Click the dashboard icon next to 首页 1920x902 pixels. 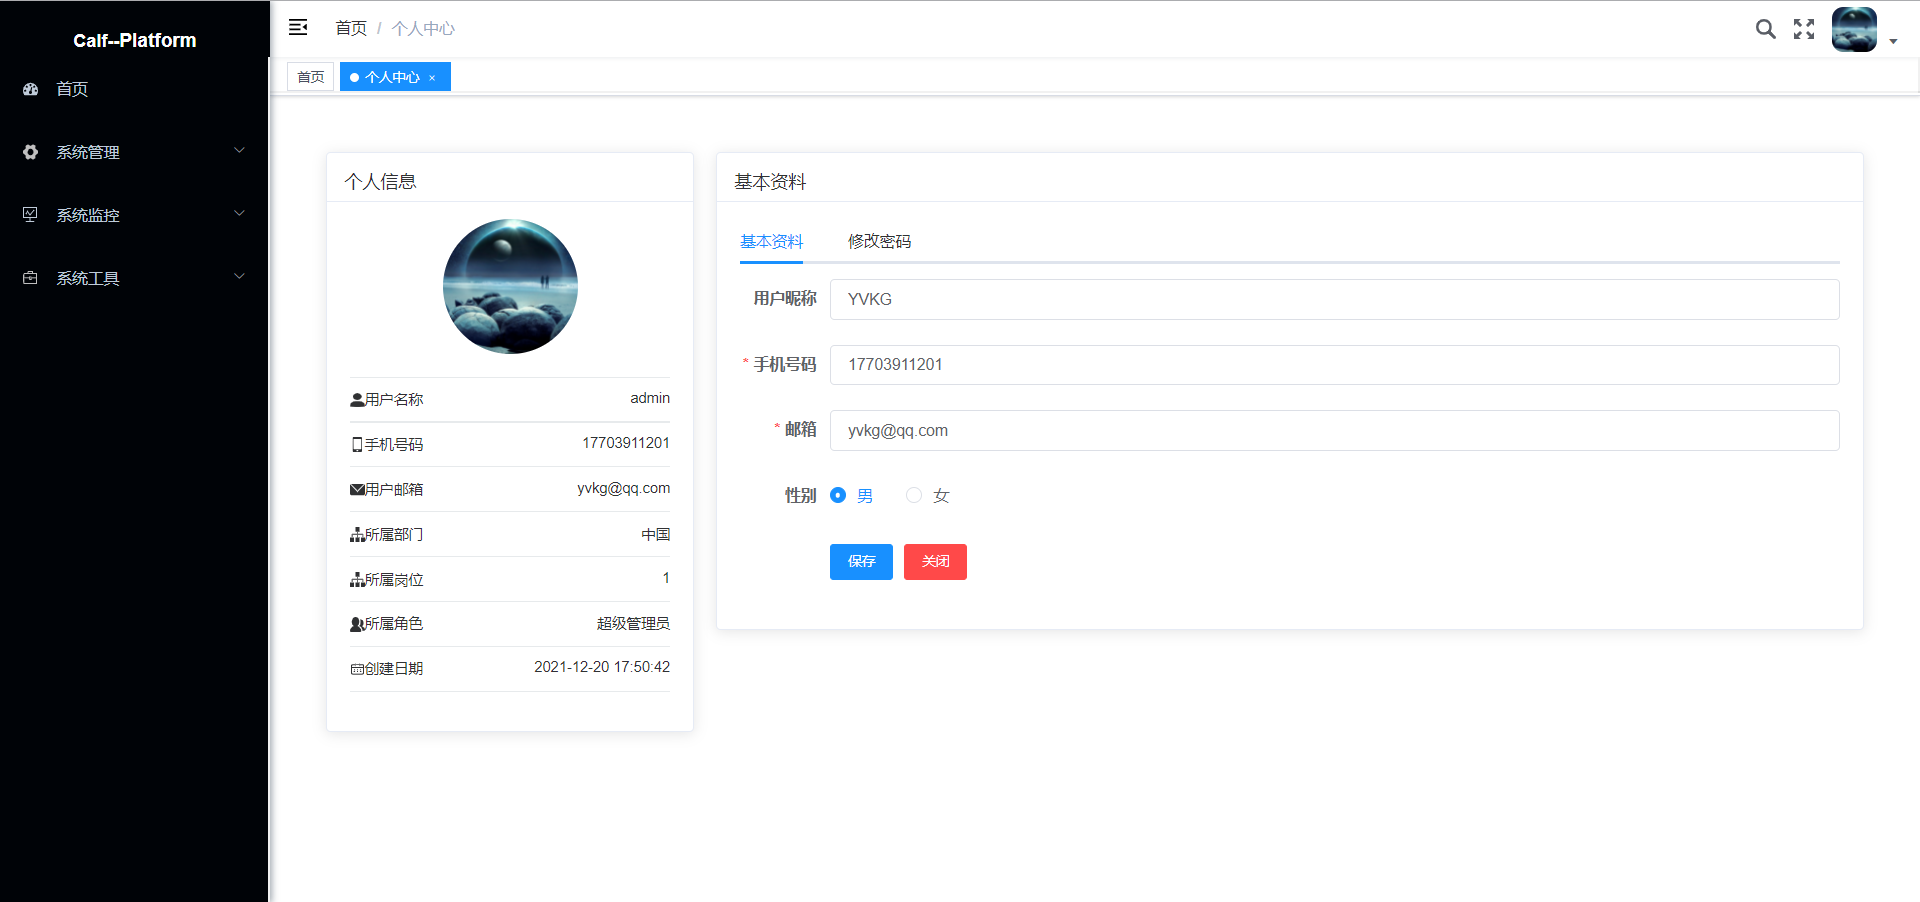[x=31, y=89]
